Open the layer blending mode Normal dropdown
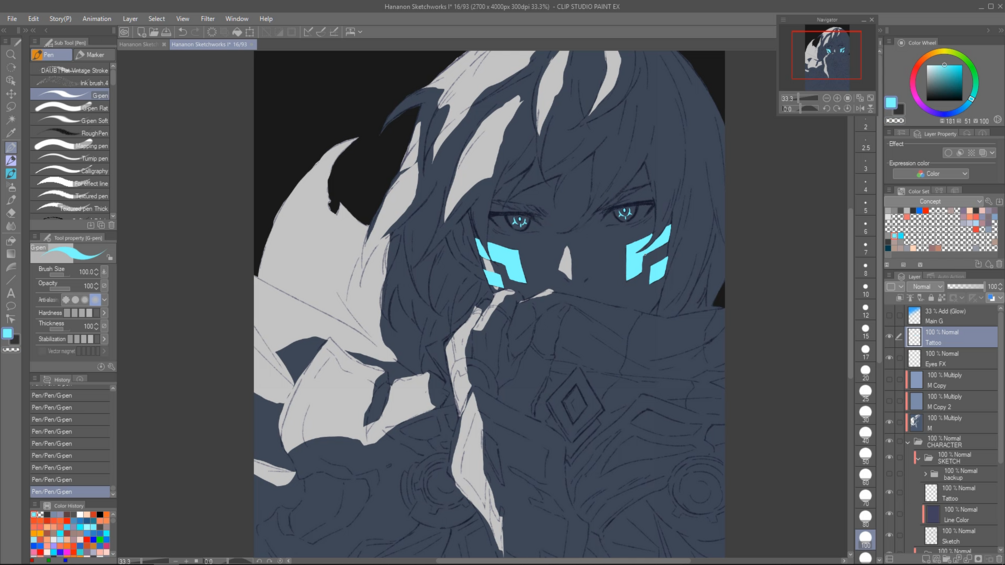Image resolution: width=1005 pixels, height=565 pixels. coord(927,286)
